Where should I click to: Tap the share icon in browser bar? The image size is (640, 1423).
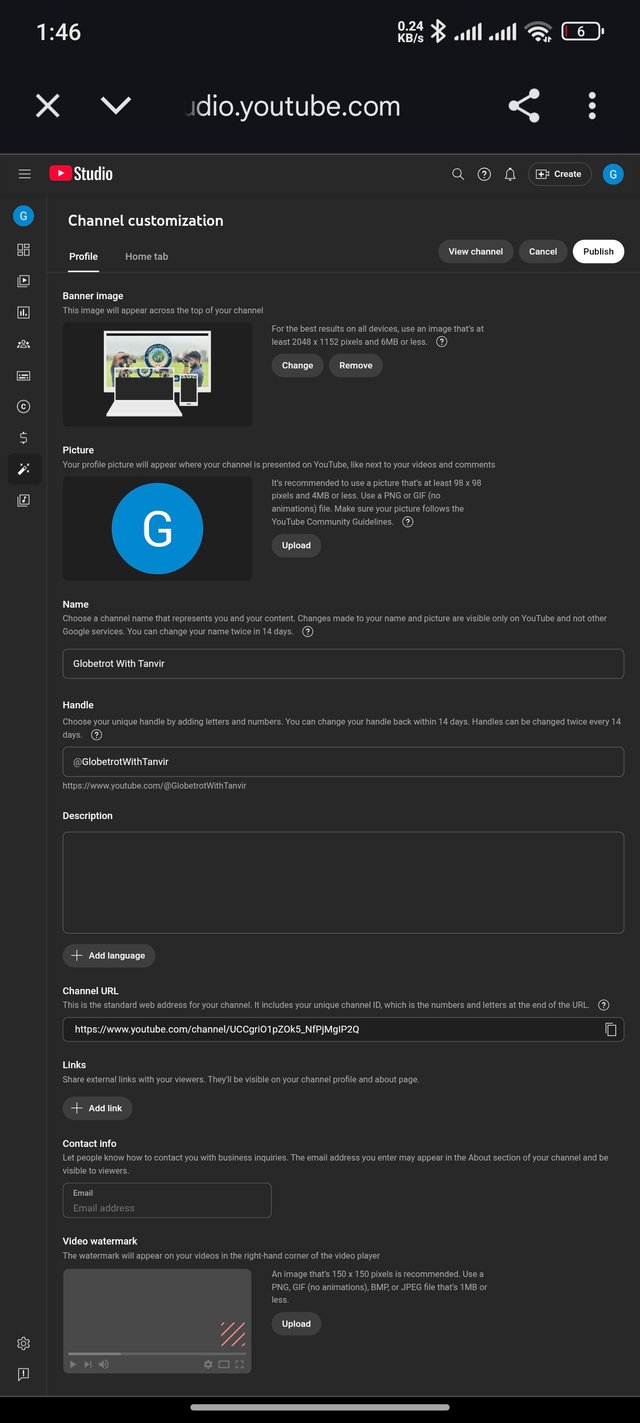click(x=524, y=106)
